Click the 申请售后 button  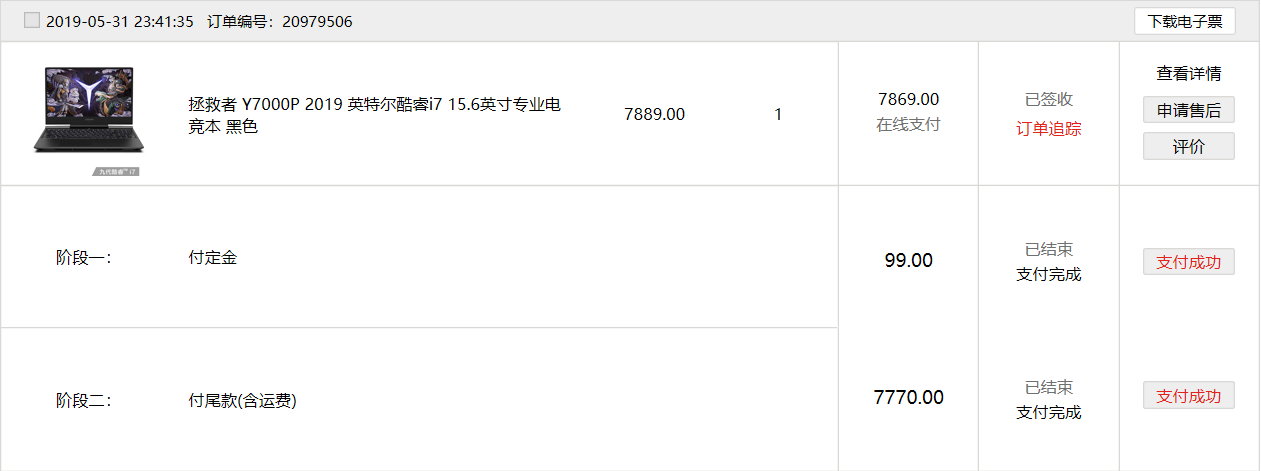point(1189,110)
